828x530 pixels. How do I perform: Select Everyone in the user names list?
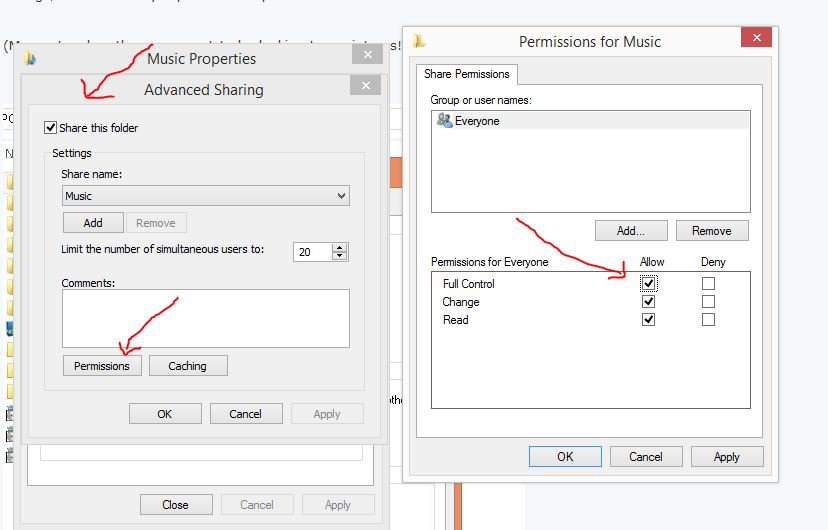(477, 121)
